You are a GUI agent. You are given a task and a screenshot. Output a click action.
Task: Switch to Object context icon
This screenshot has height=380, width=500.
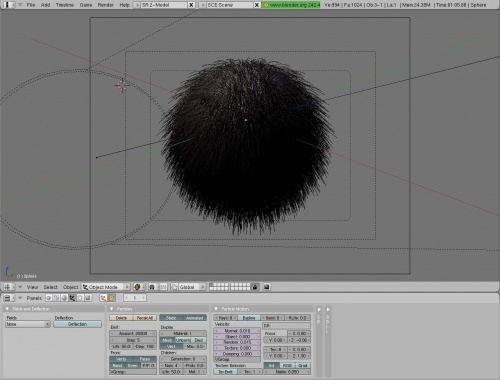click(x=72, y=298)
